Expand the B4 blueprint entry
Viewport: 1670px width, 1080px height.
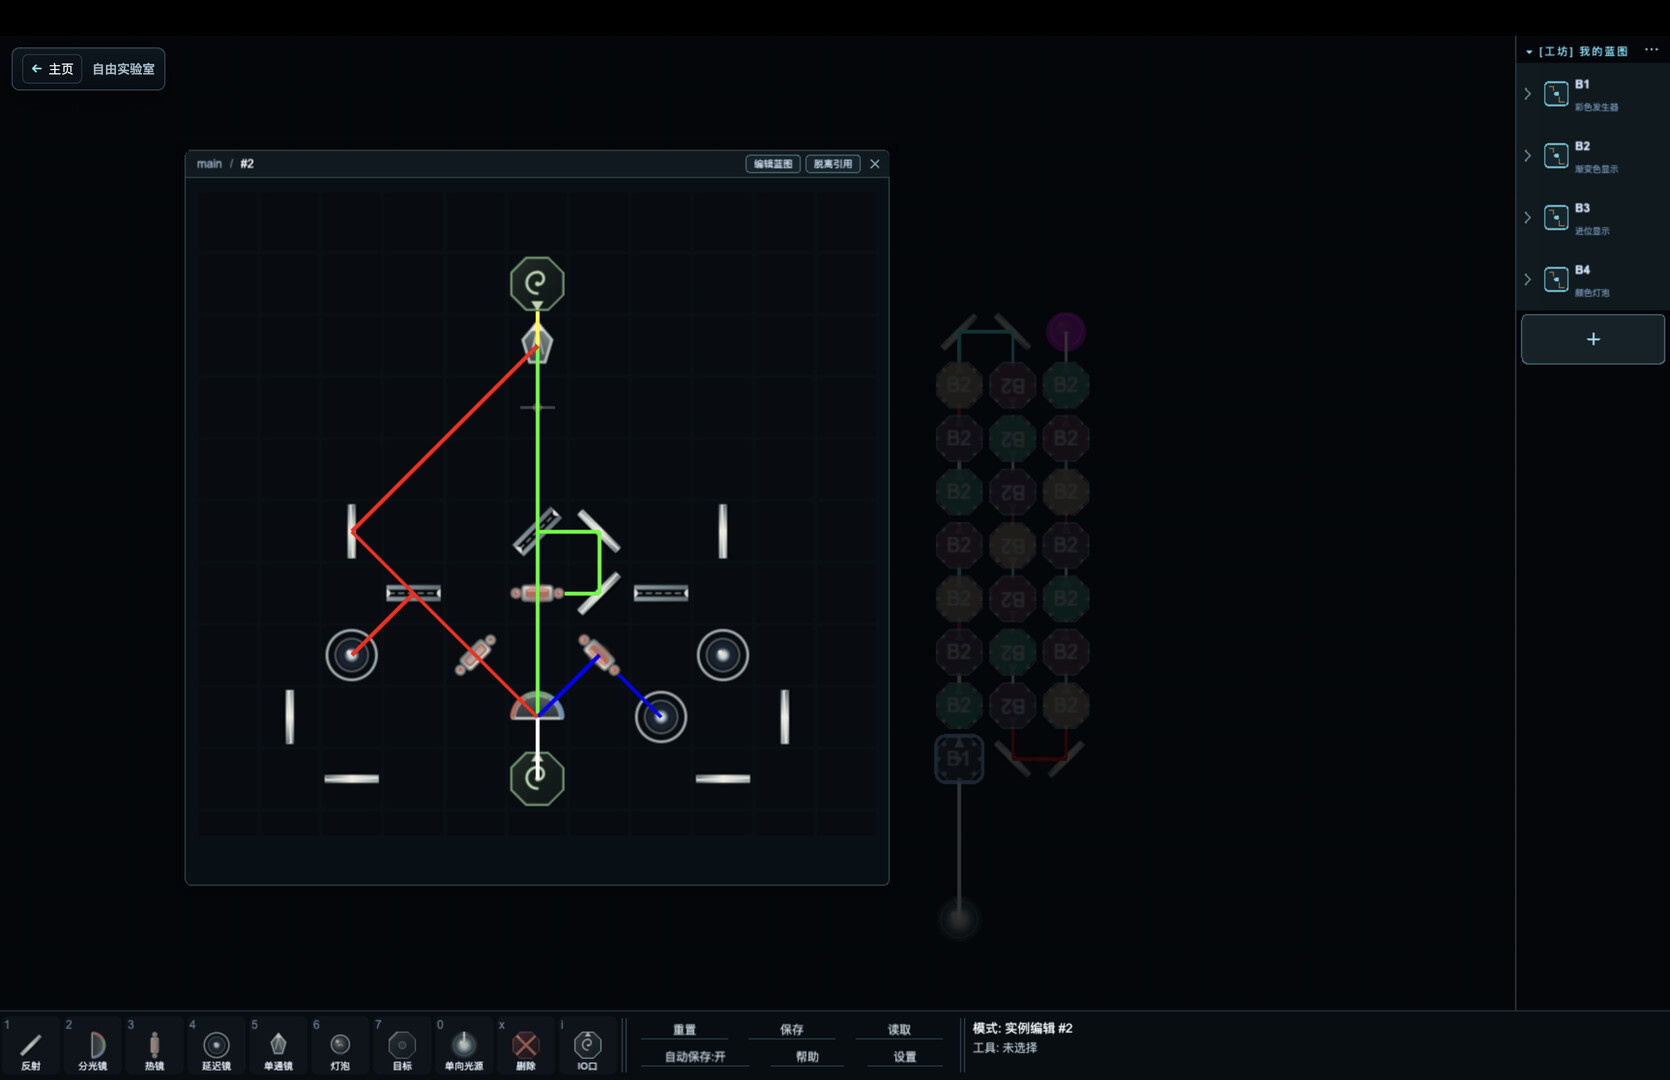[1527, 280]
